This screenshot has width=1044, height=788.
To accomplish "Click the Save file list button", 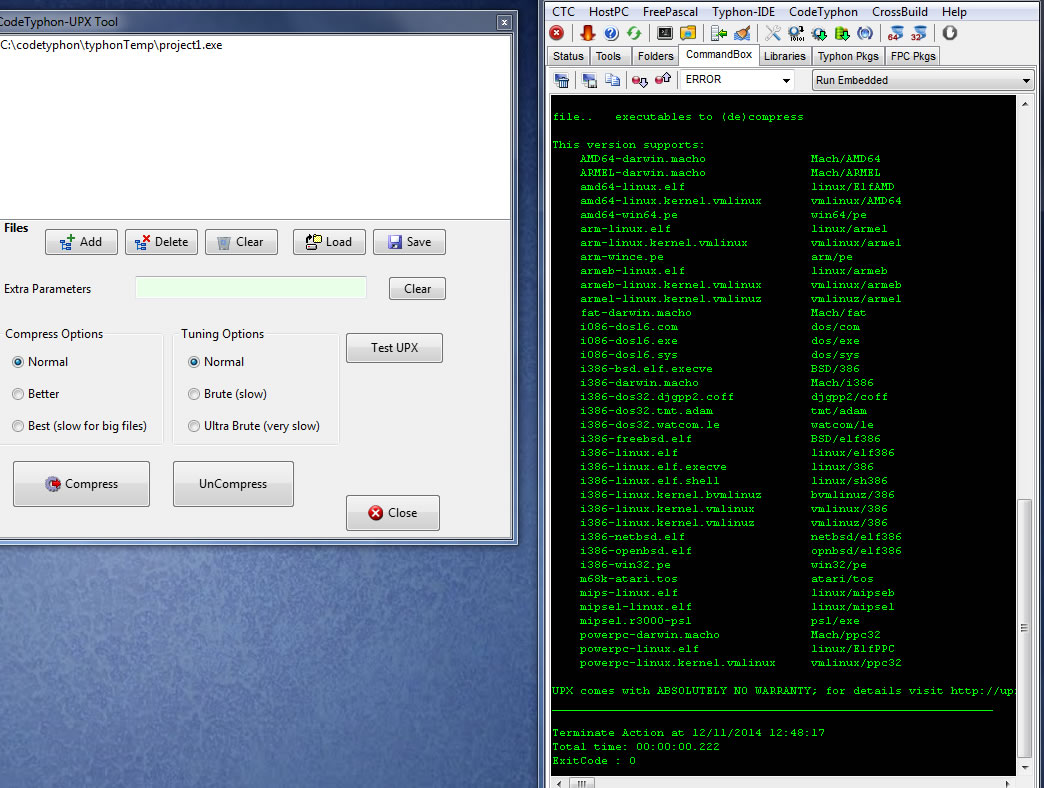I will click(x=409, y=242).
